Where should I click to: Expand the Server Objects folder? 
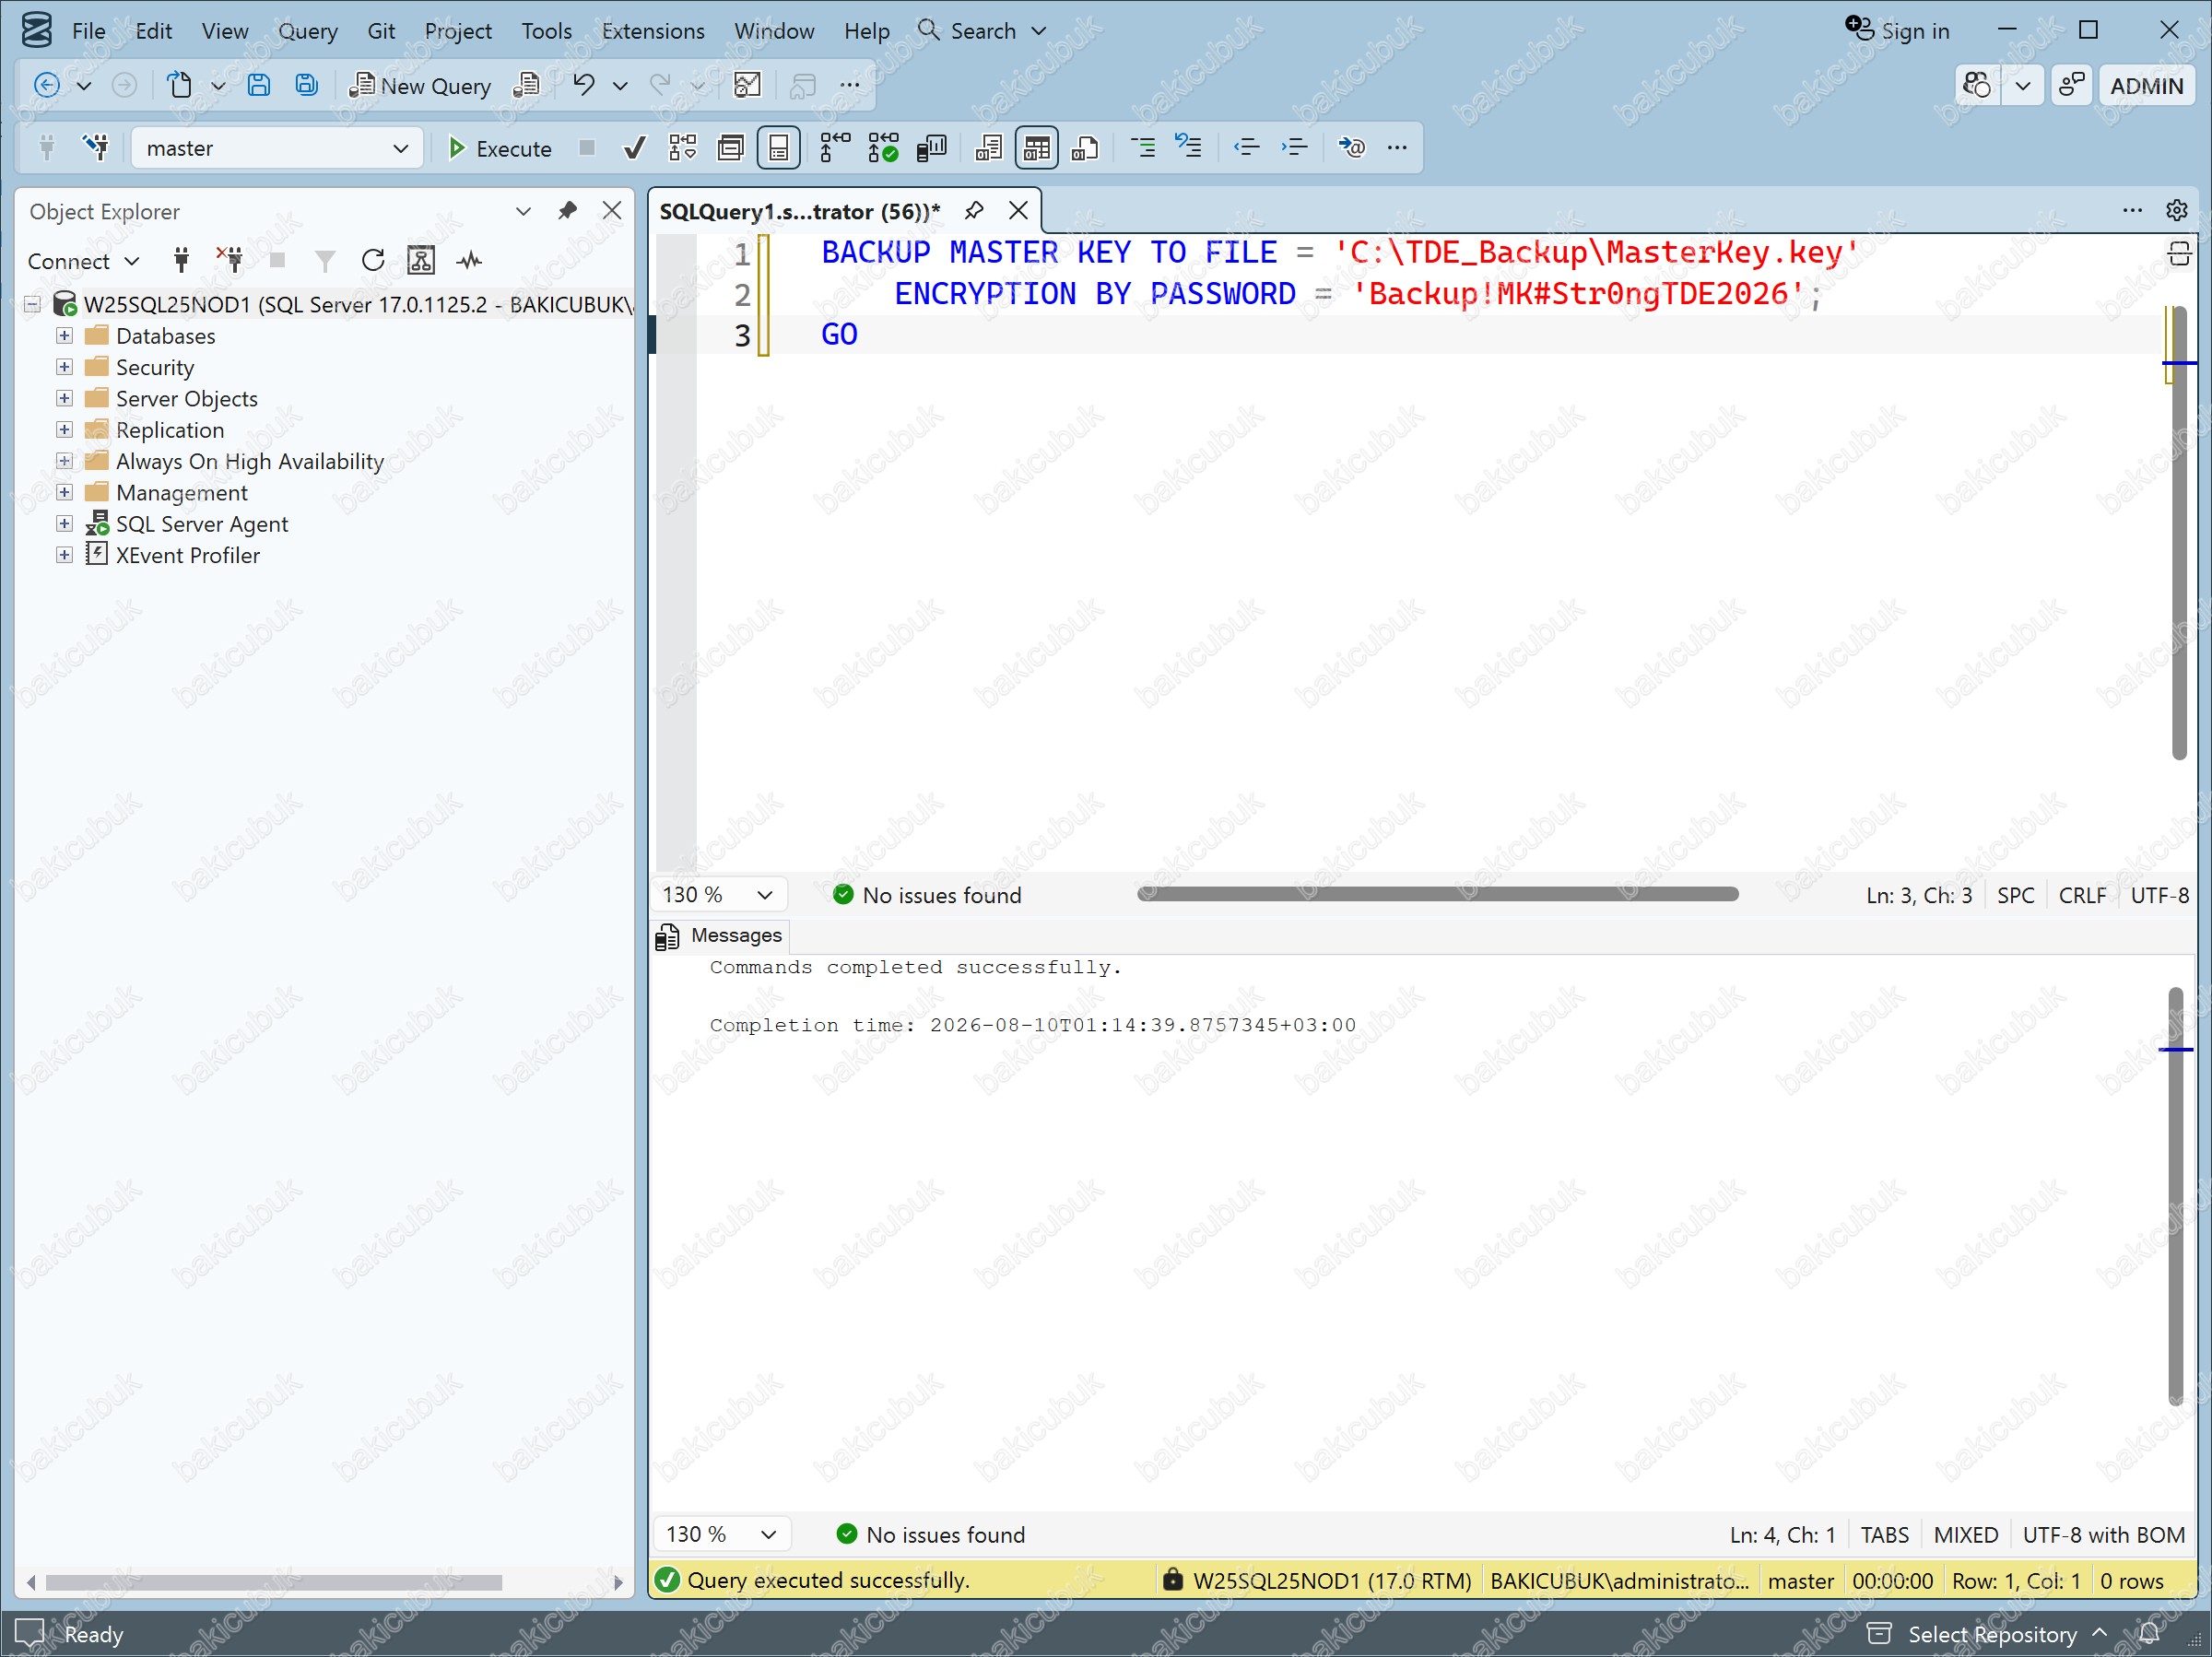(x=64, y=398)
